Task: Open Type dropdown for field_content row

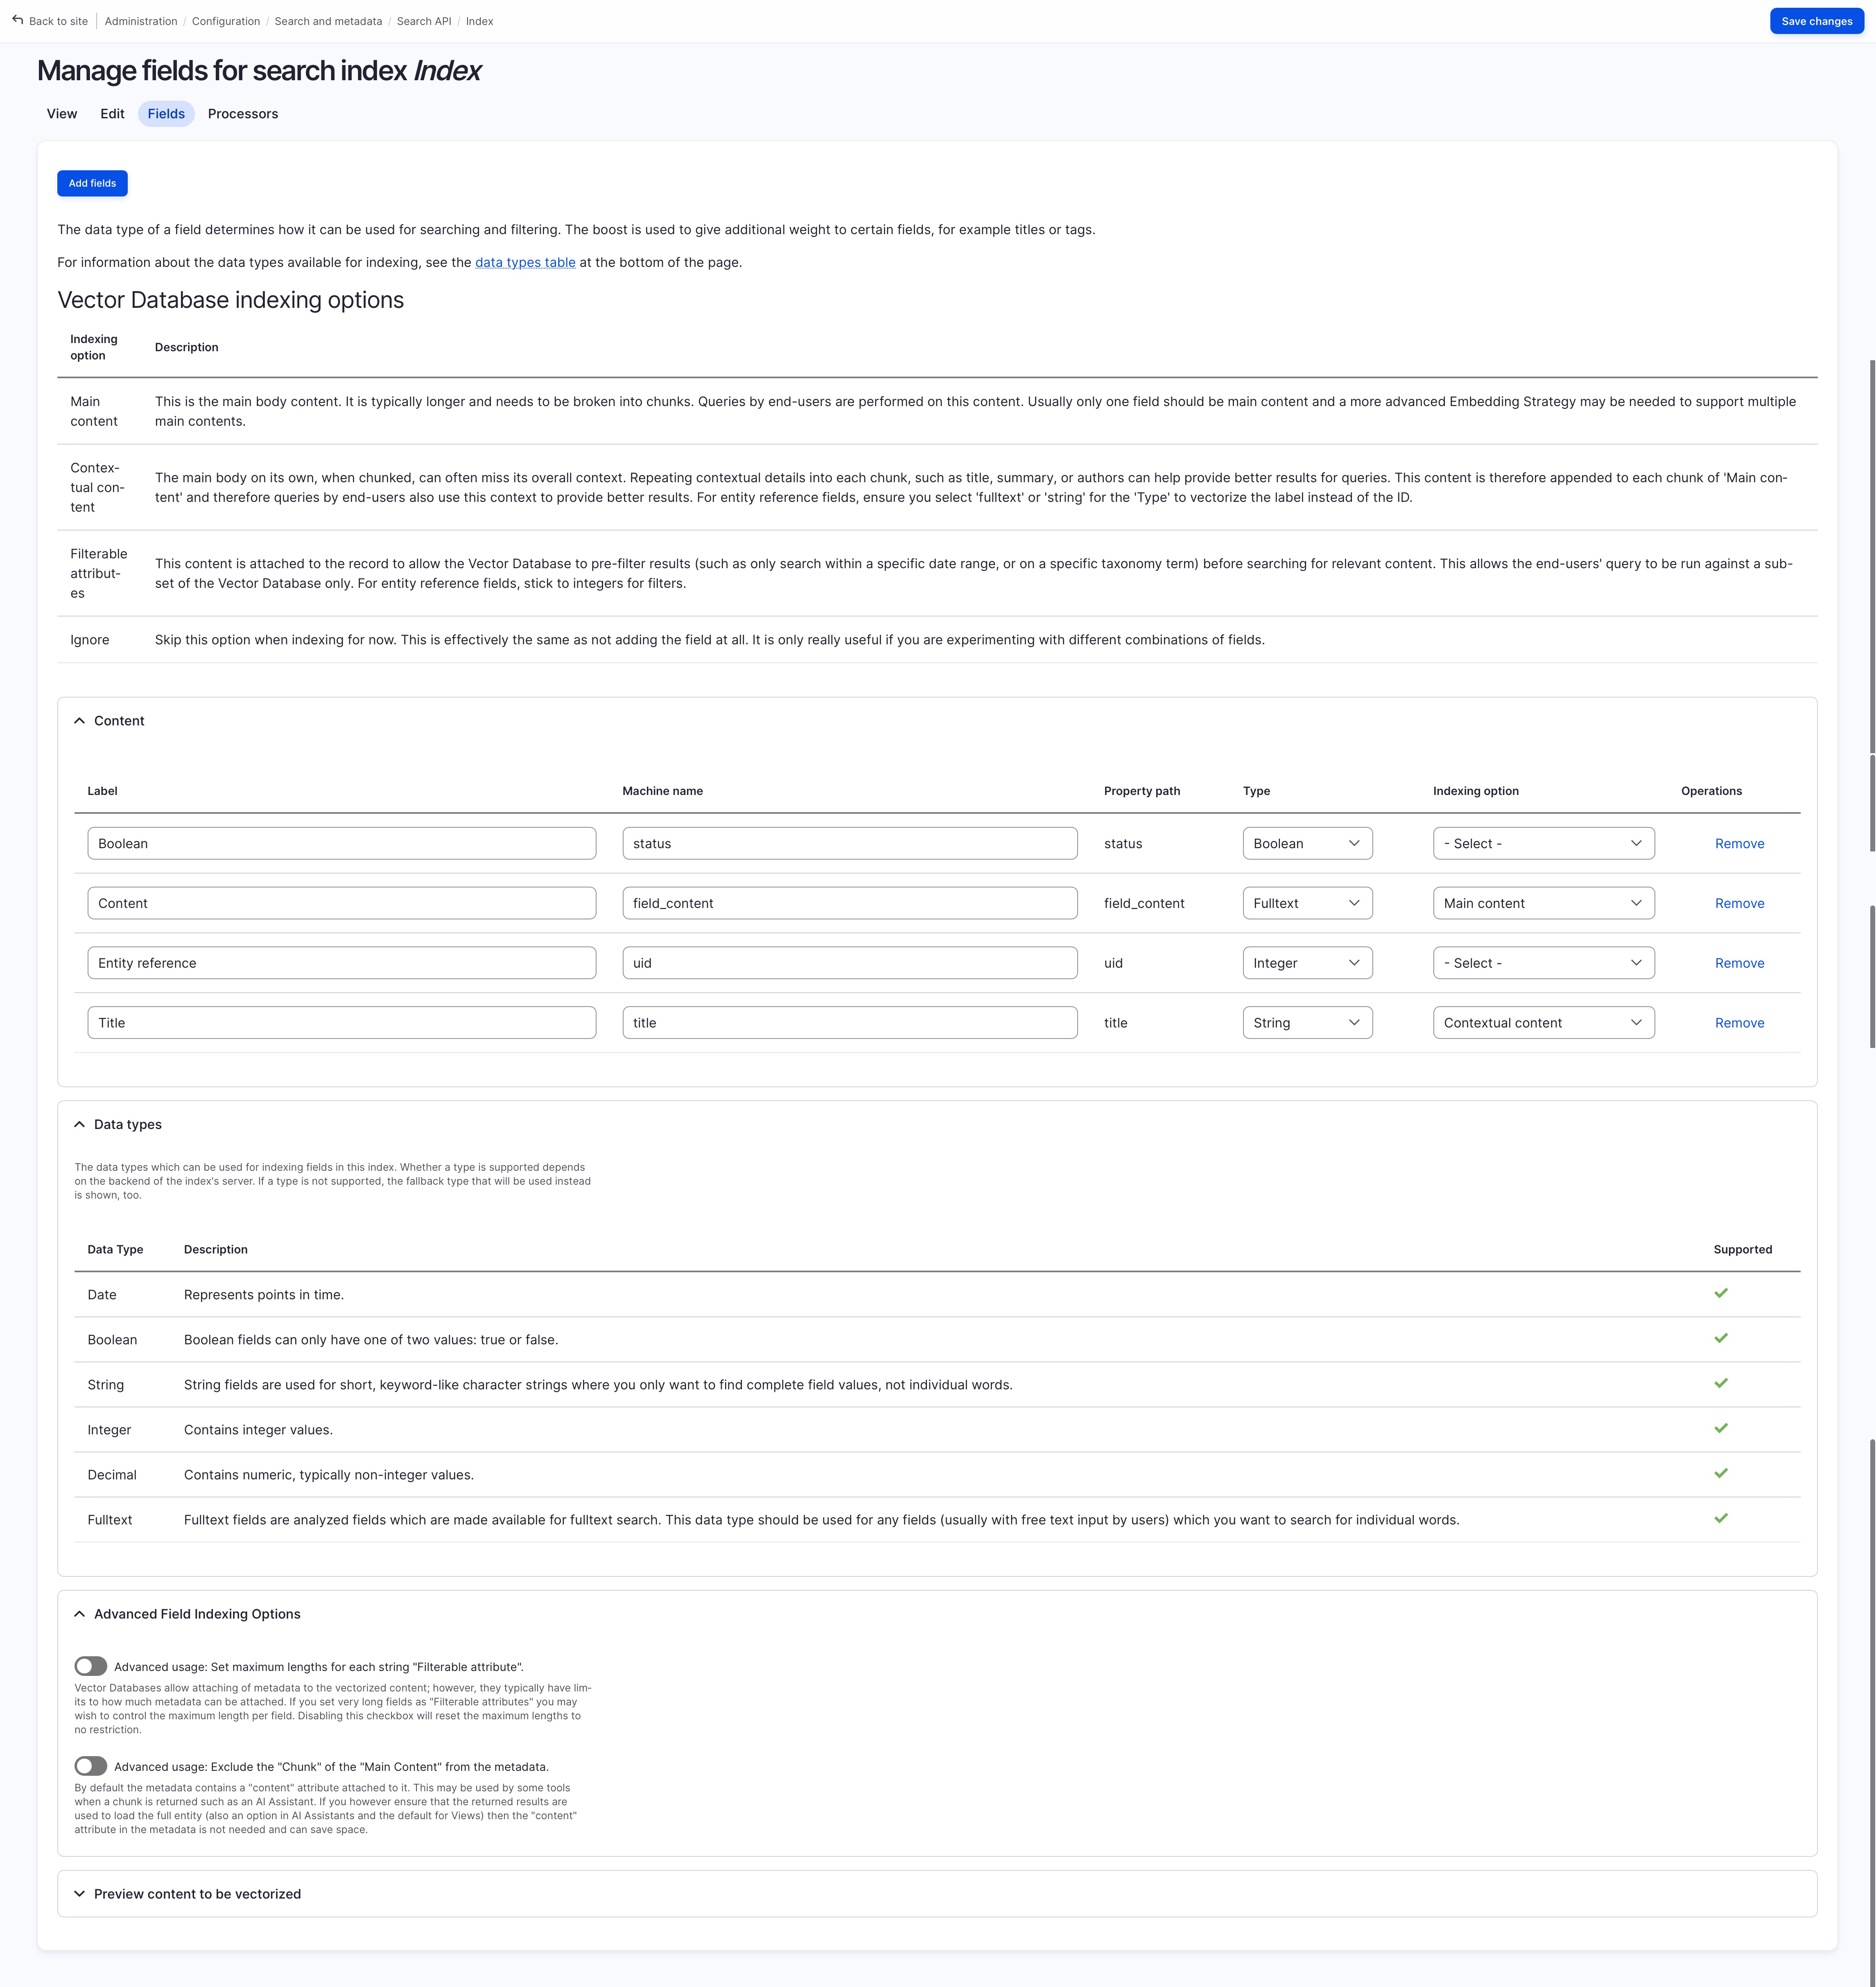Action: 1306,903
